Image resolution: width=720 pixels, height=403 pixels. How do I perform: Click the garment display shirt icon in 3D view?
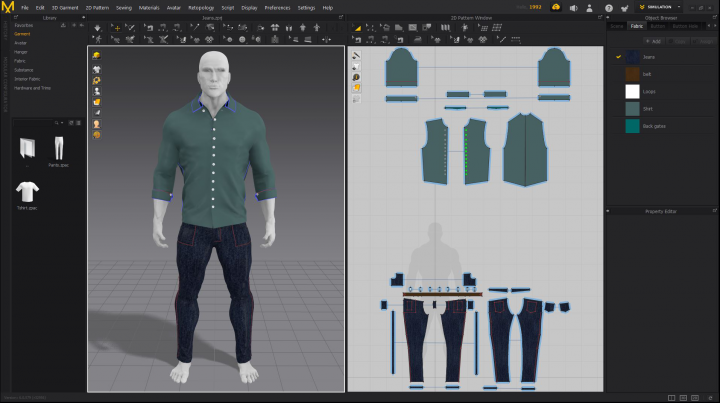[x=97, y=69]
